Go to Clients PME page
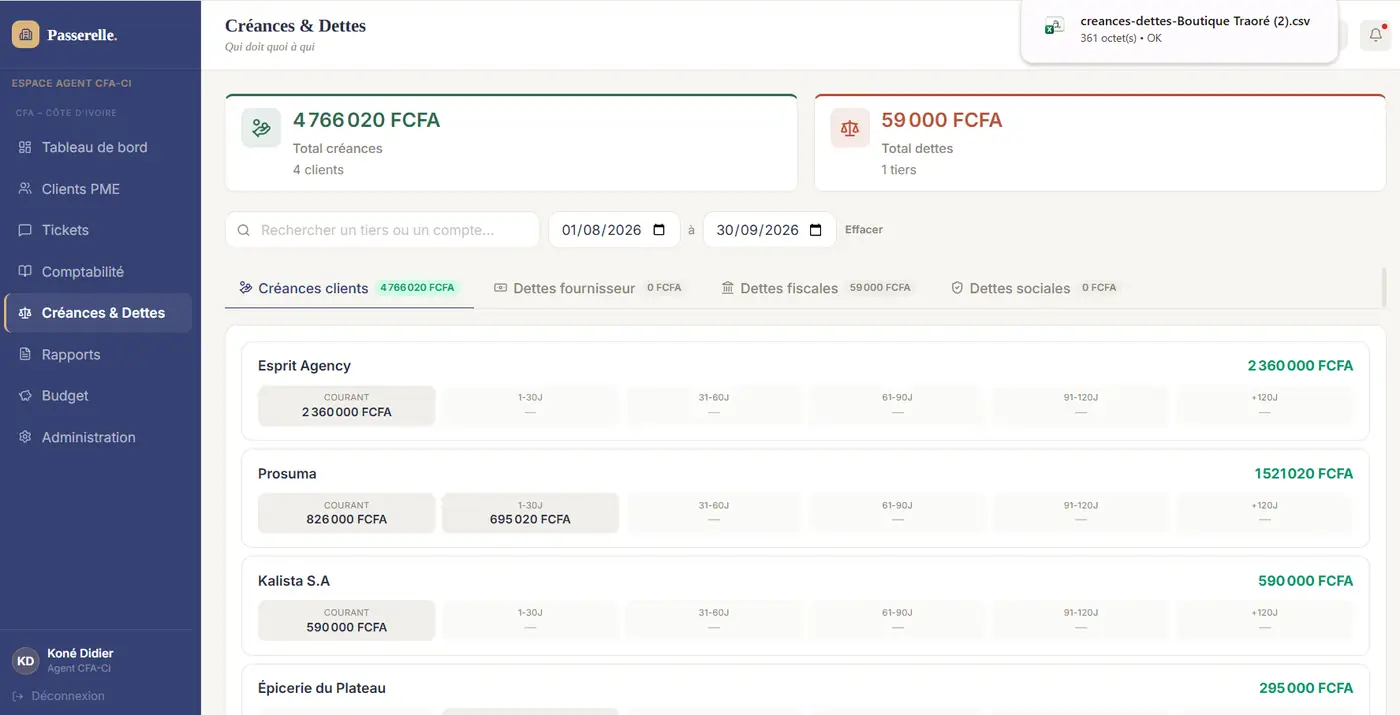 tap(98, 189)
